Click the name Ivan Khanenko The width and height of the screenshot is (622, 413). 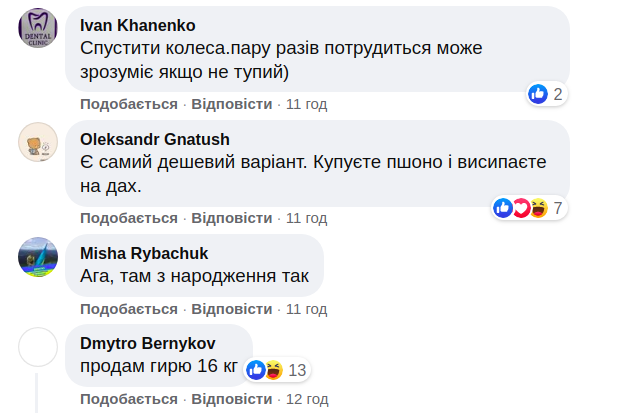point(137,25)
